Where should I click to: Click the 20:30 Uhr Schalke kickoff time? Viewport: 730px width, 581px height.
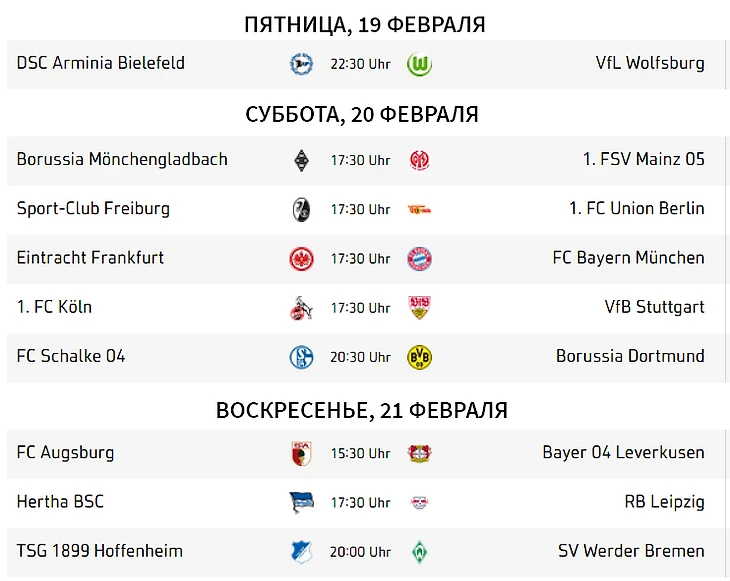360,357
